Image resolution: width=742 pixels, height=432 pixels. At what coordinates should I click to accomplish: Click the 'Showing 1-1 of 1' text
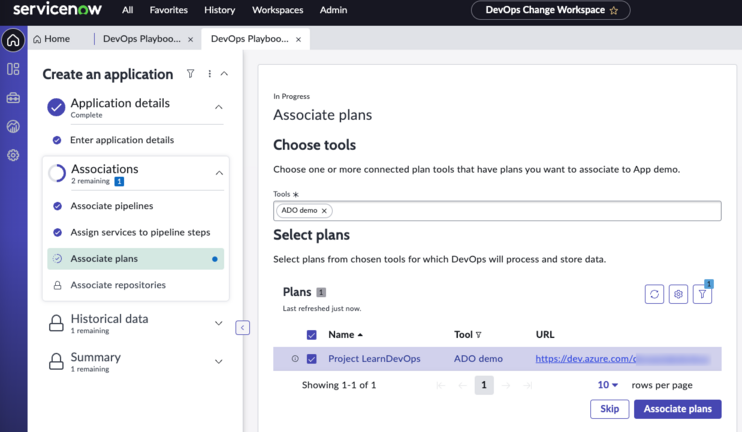click(x=339, y=385)
